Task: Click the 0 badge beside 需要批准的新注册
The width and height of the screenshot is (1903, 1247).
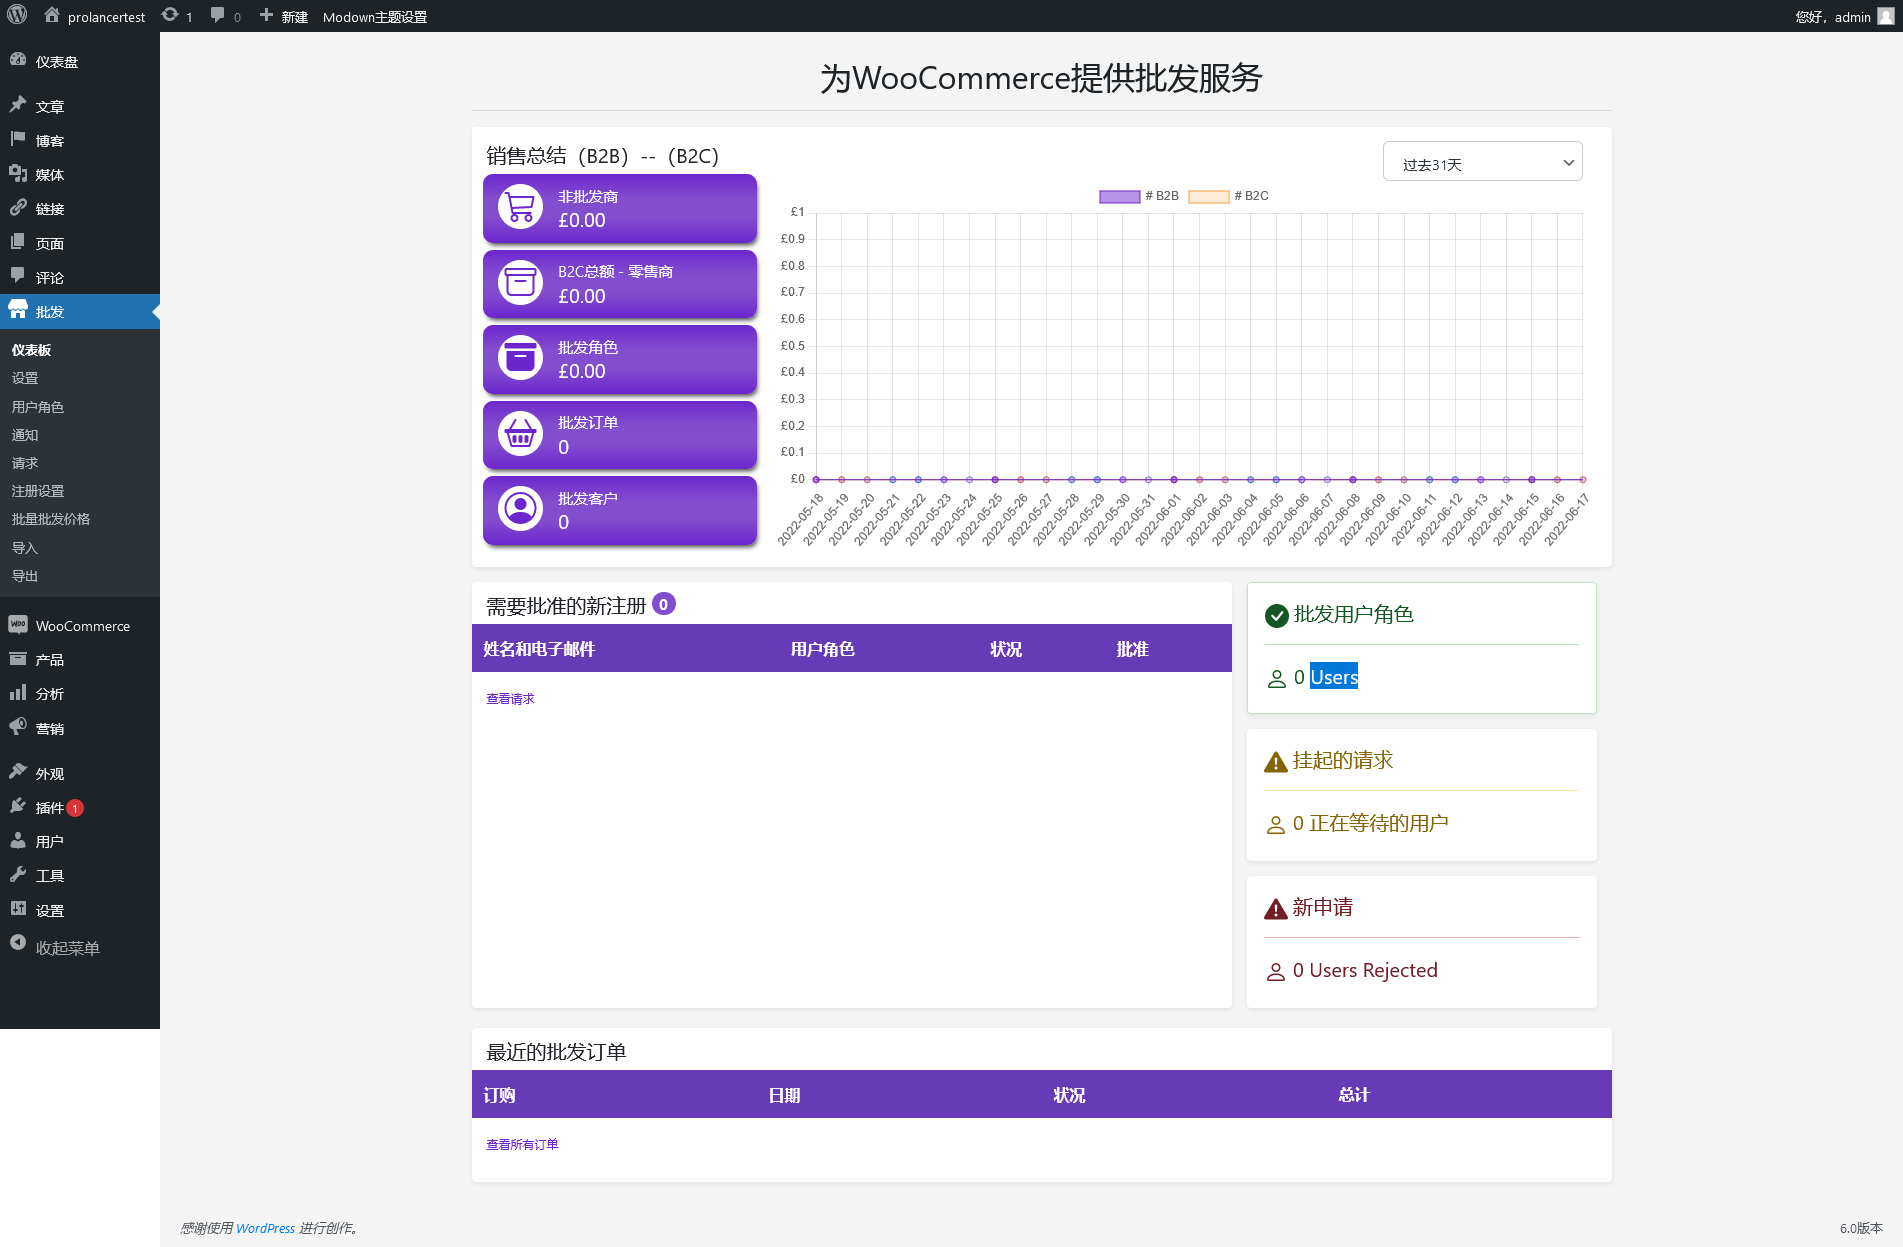Action: (x=664, y=604)
